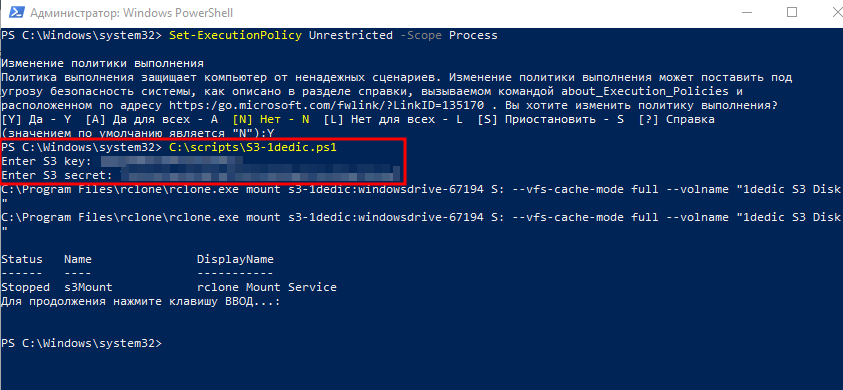Click the Для продолжения нажмите клавишу ВВОД line

click(x=141, y=301)
